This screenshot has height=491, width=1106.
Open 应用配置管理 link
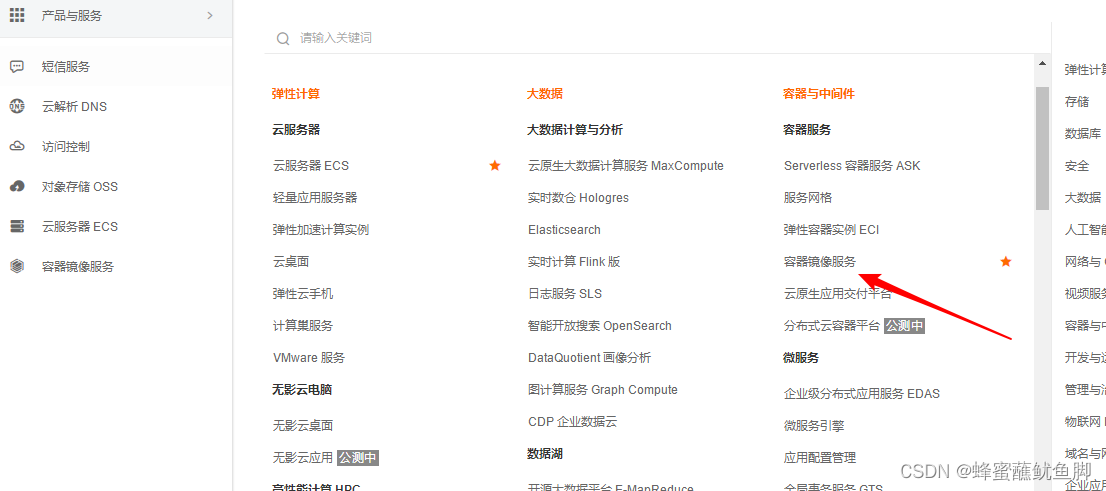coord(820,458)
